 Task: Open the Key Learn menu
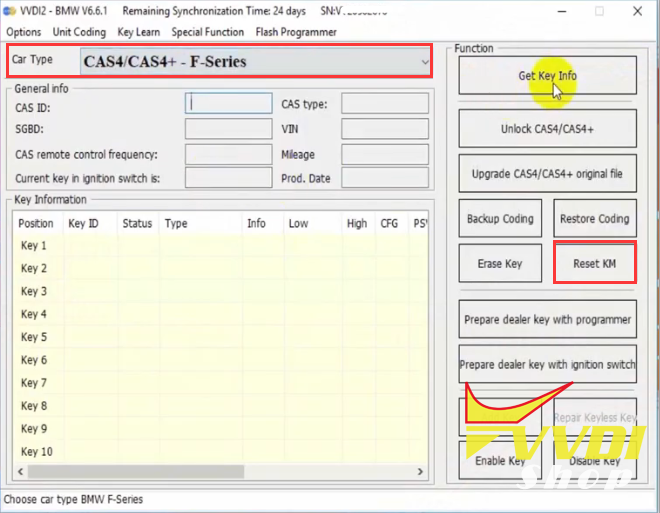click(138, 32)
